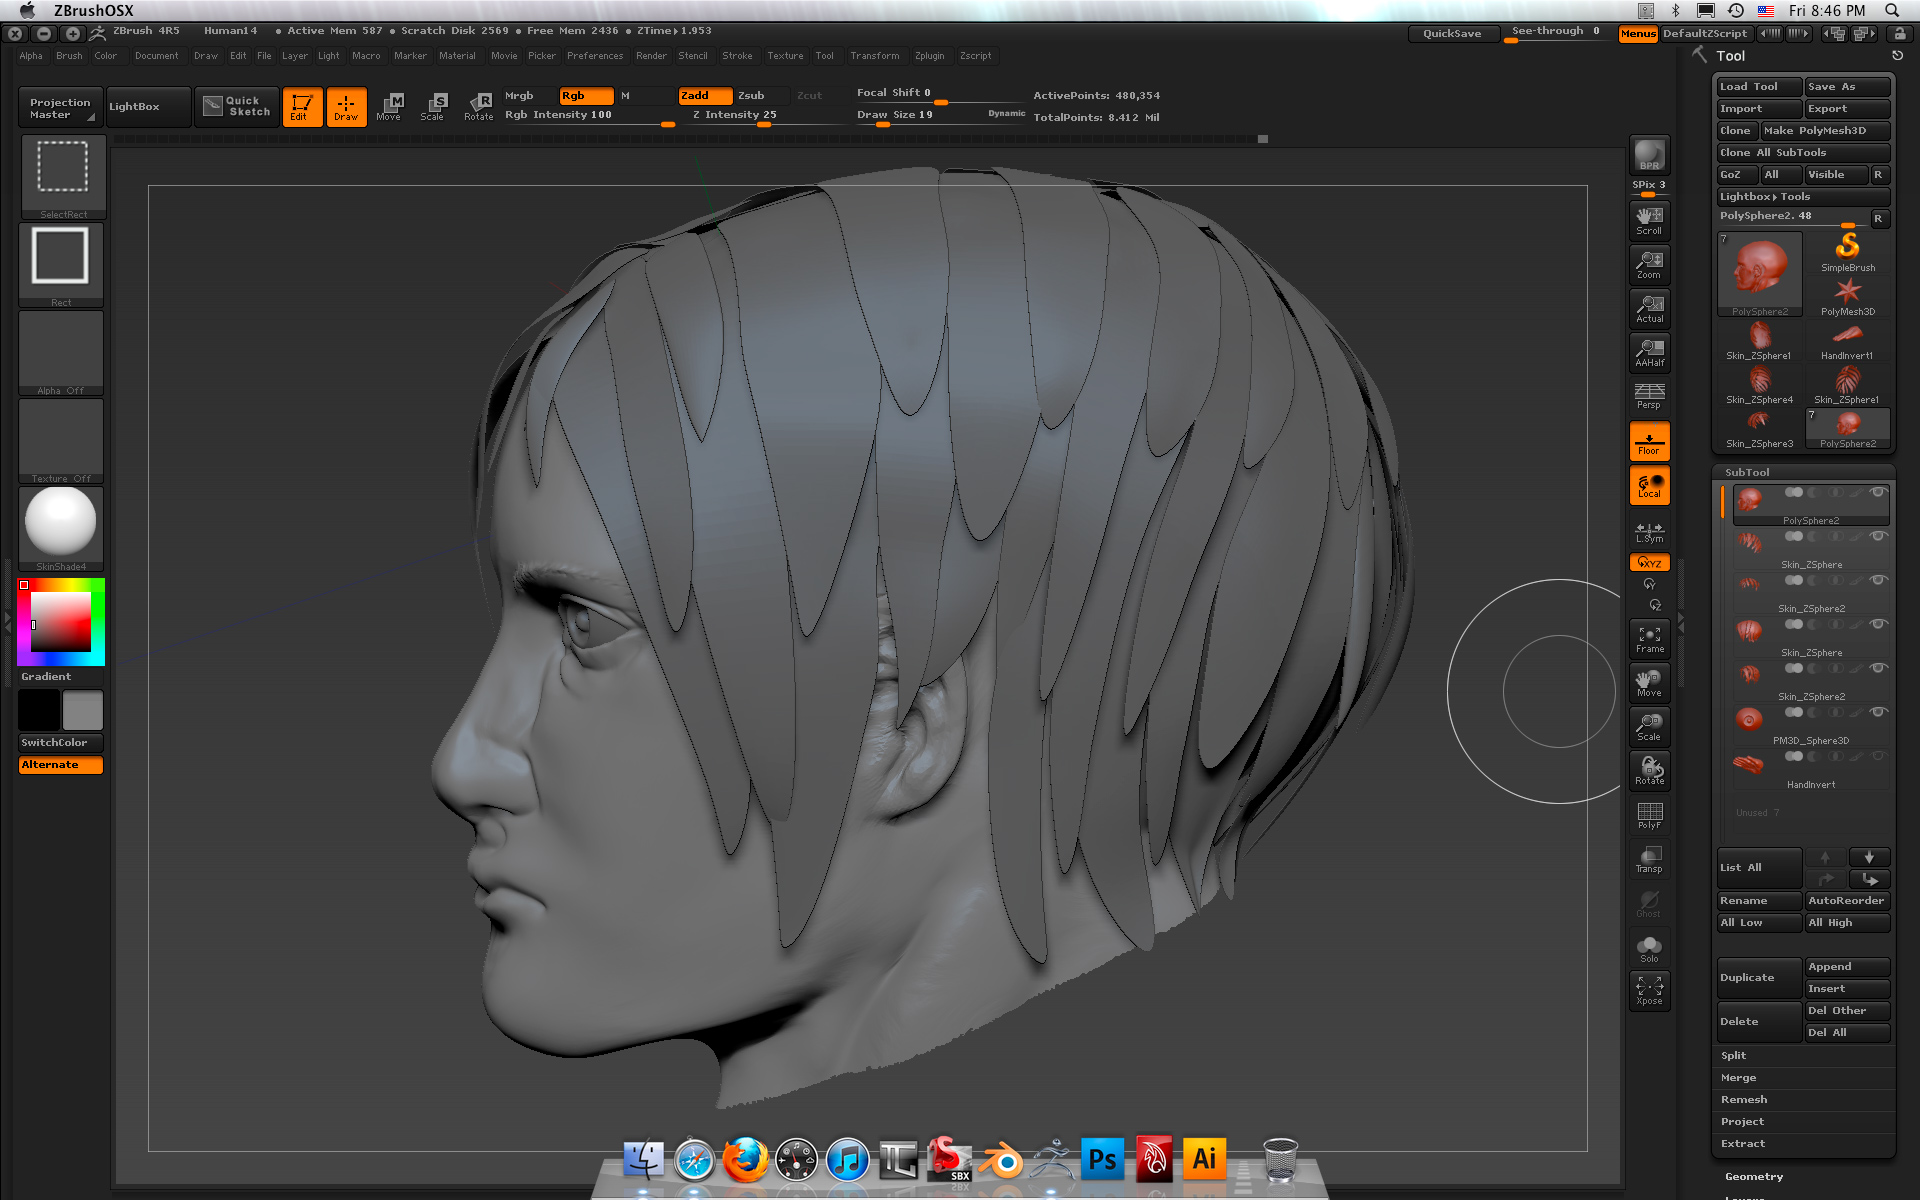Collapse the SubTool panel header
The height and width of the screenshot is (1200, 1920).
click(1747, 472)
